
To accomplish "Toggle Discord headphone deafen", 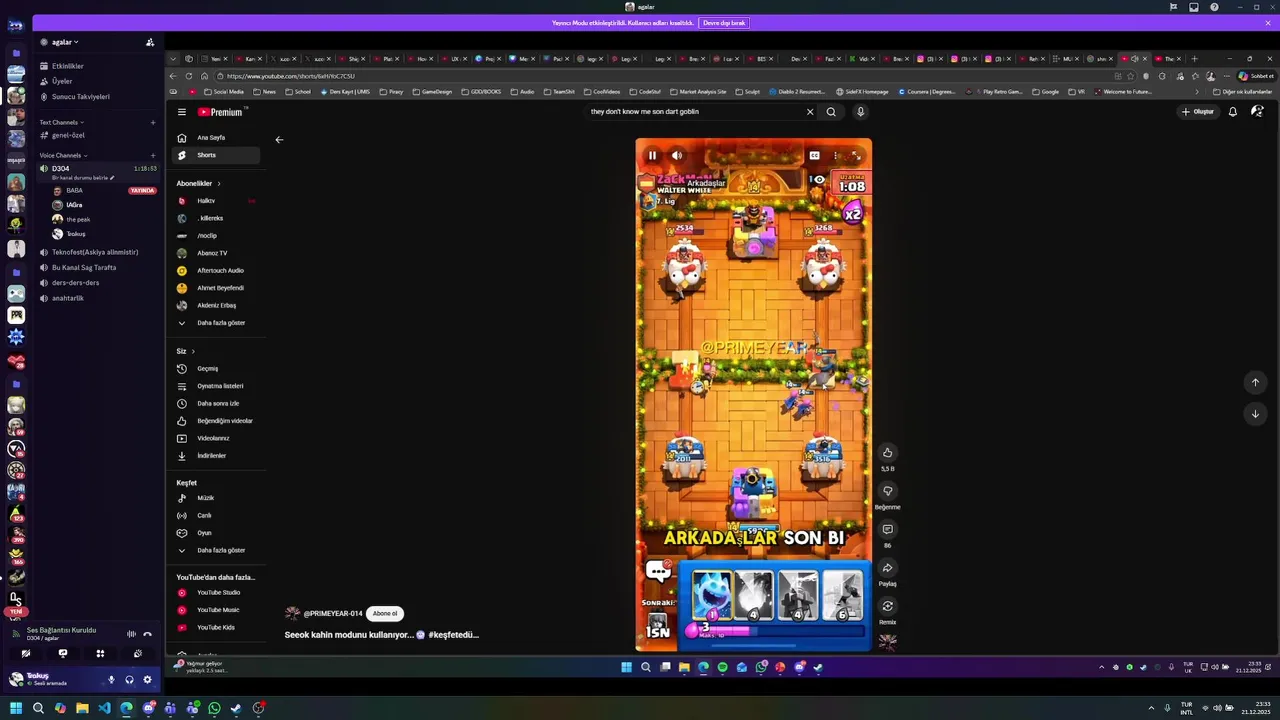I will pyautogui.click(x=129, y=680).
